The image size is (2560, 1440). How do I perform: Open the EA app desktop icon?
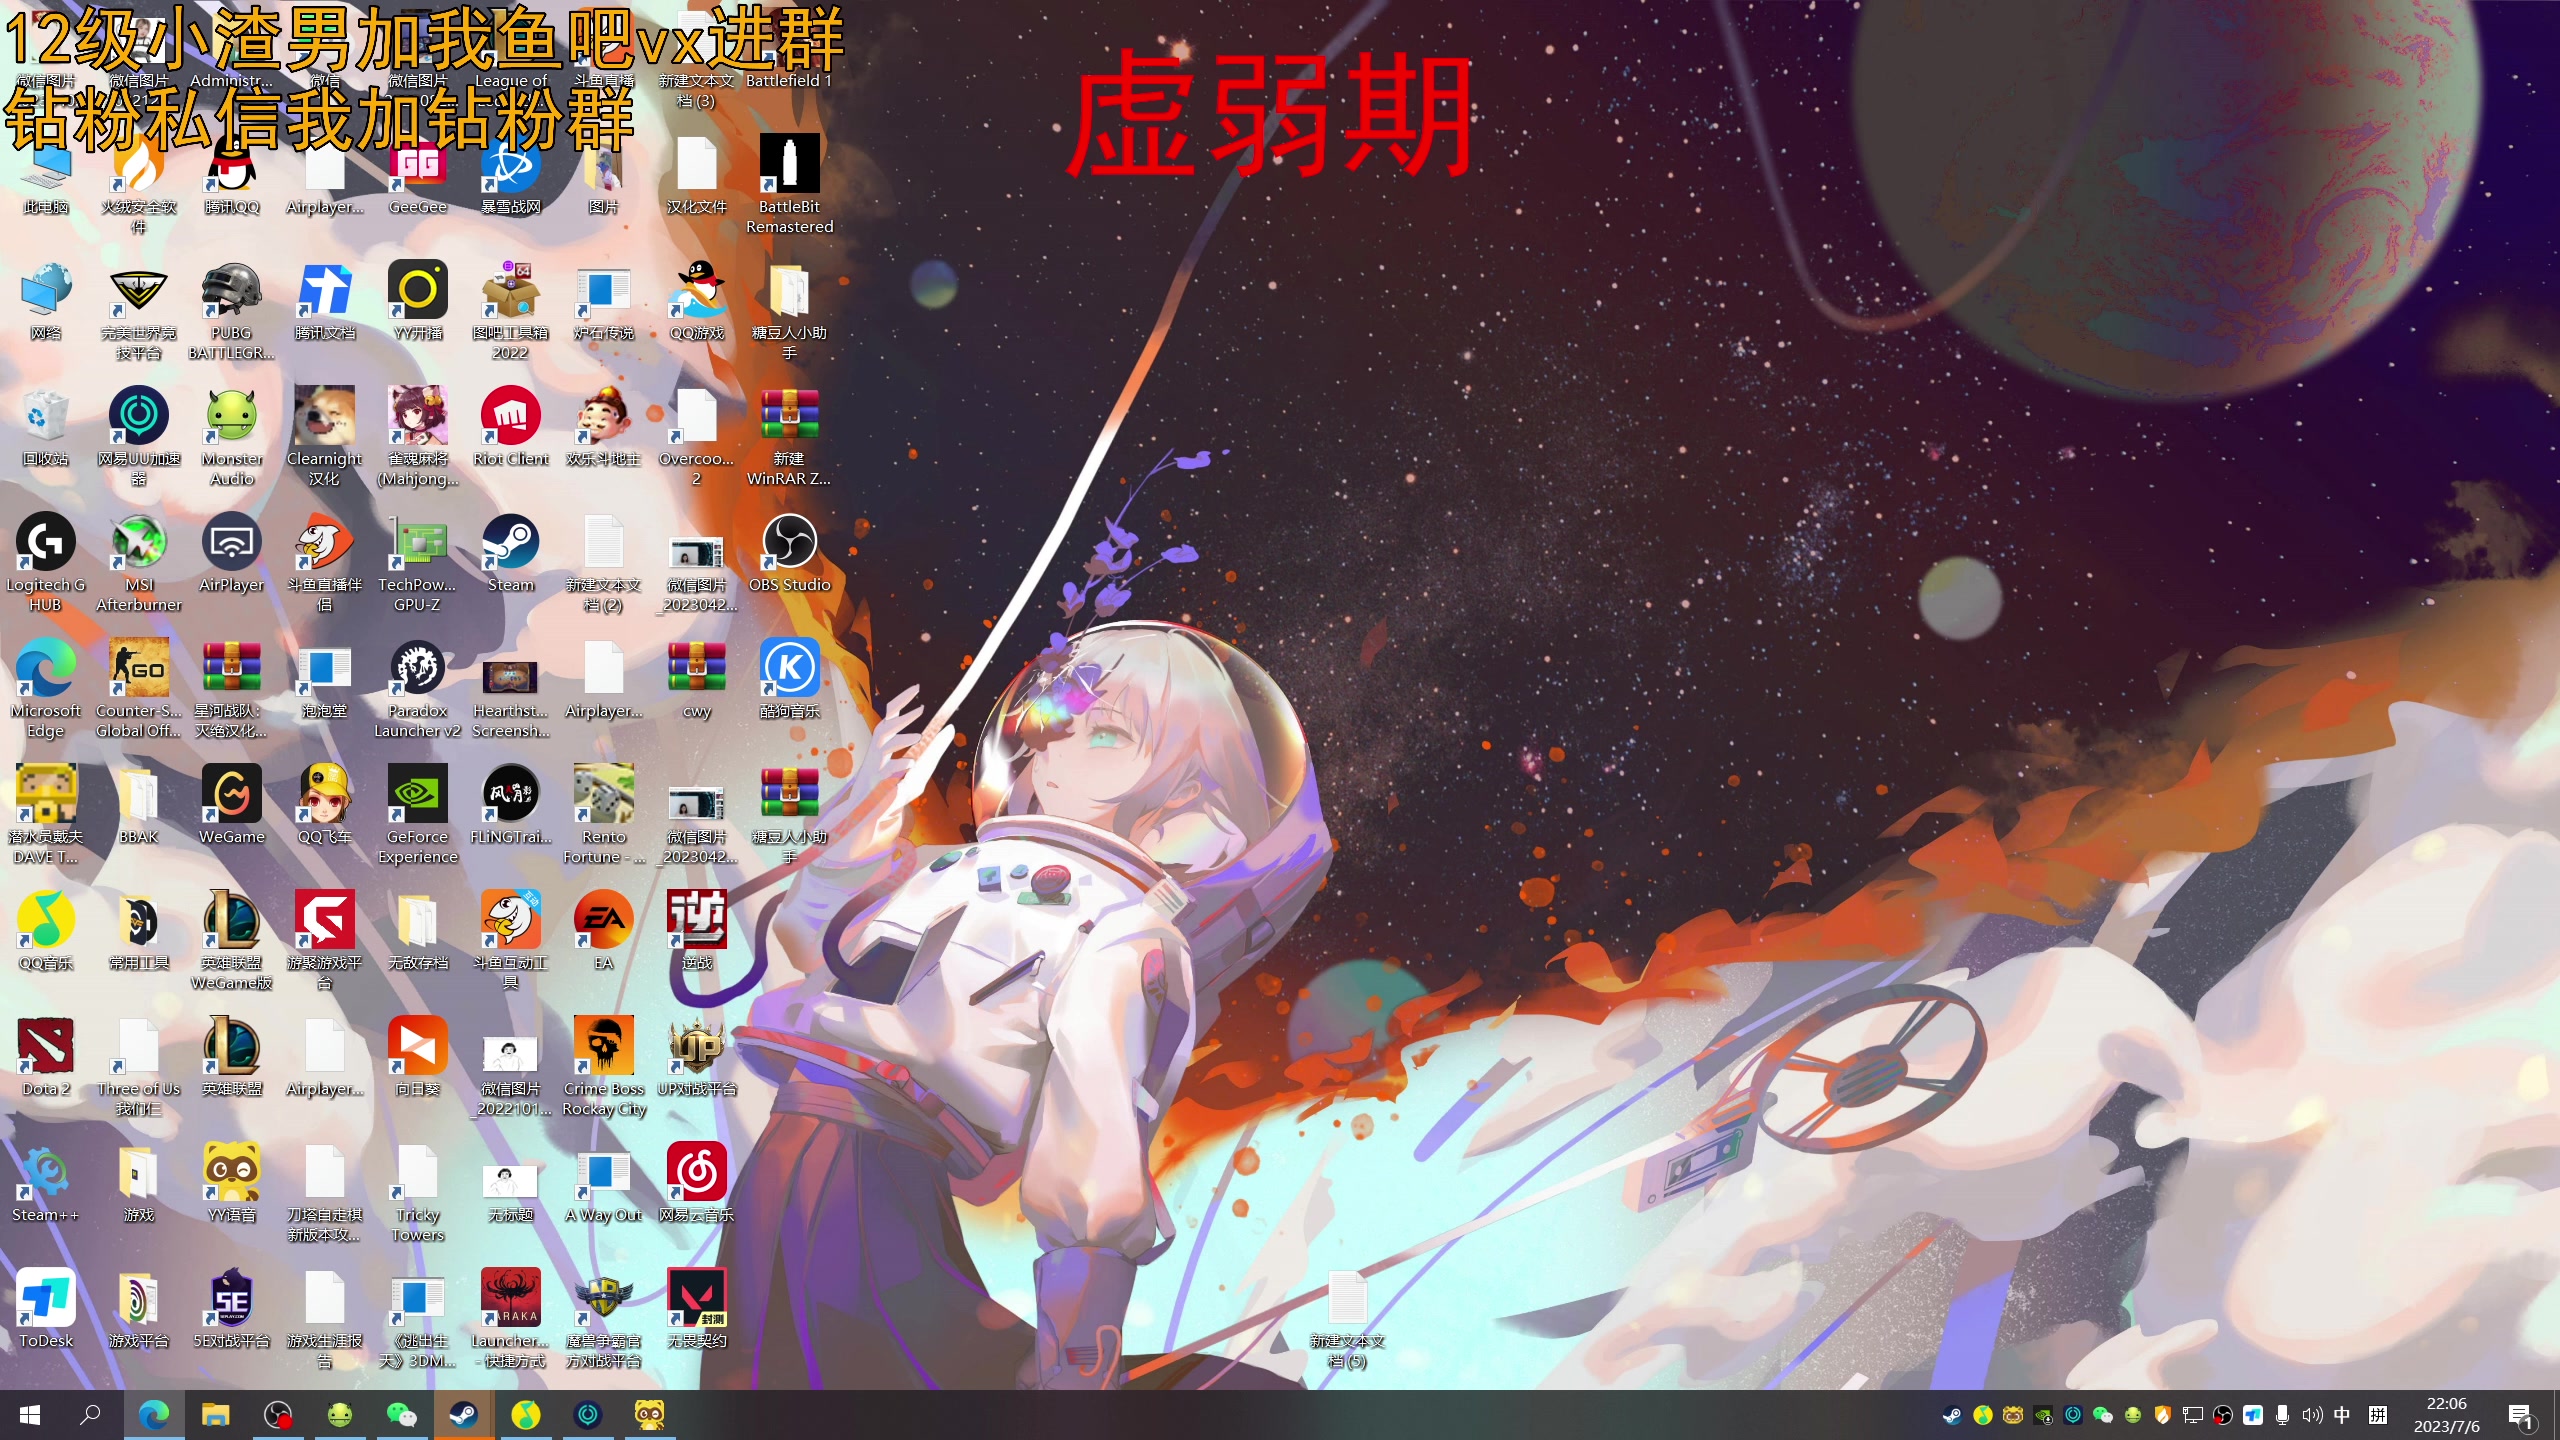pos(603,931)
